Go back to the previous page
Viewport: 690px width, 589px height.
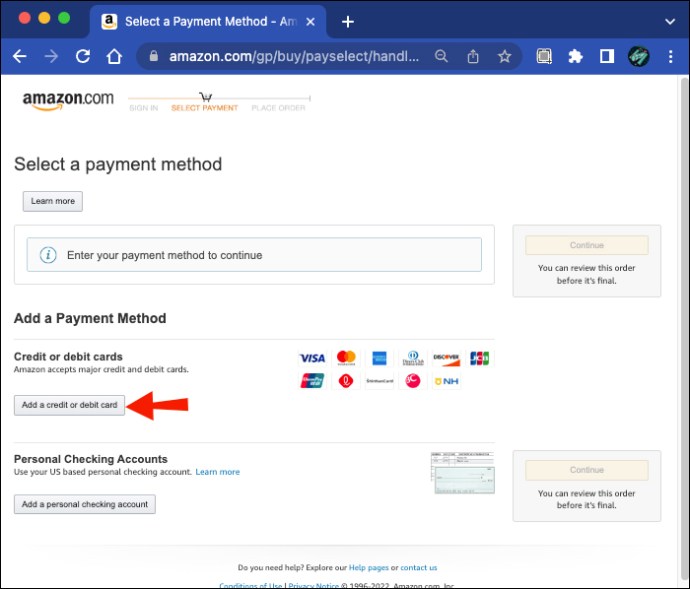(19, 56)
